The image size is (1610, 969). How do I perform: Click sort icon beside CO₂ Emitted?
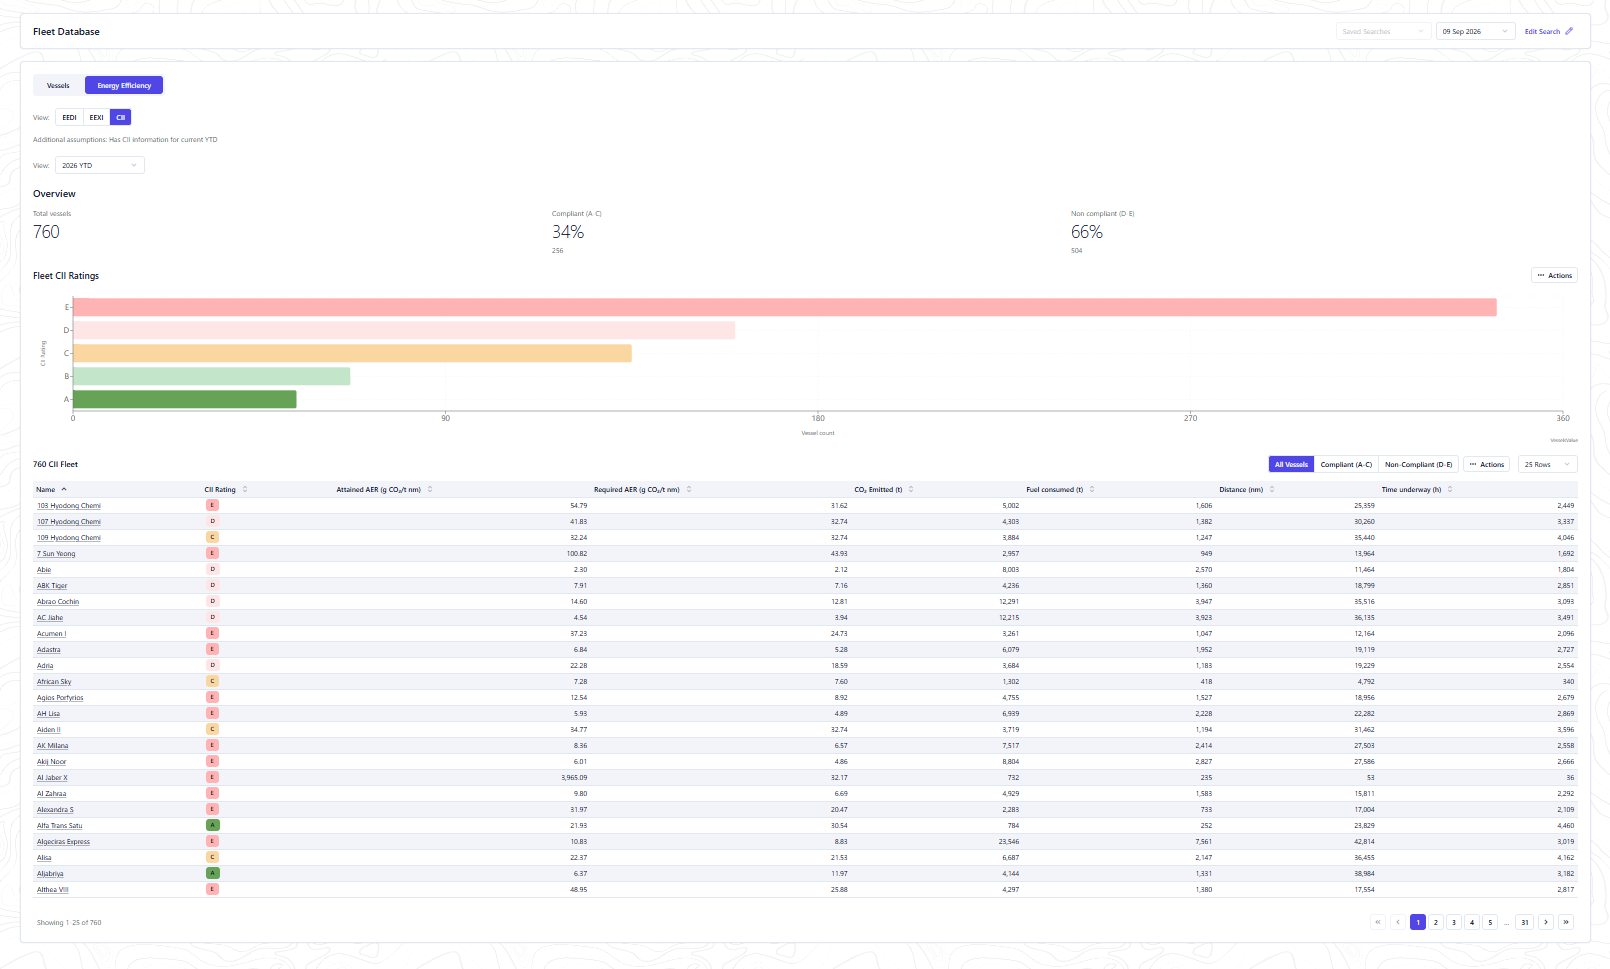[x=911, y=489]
